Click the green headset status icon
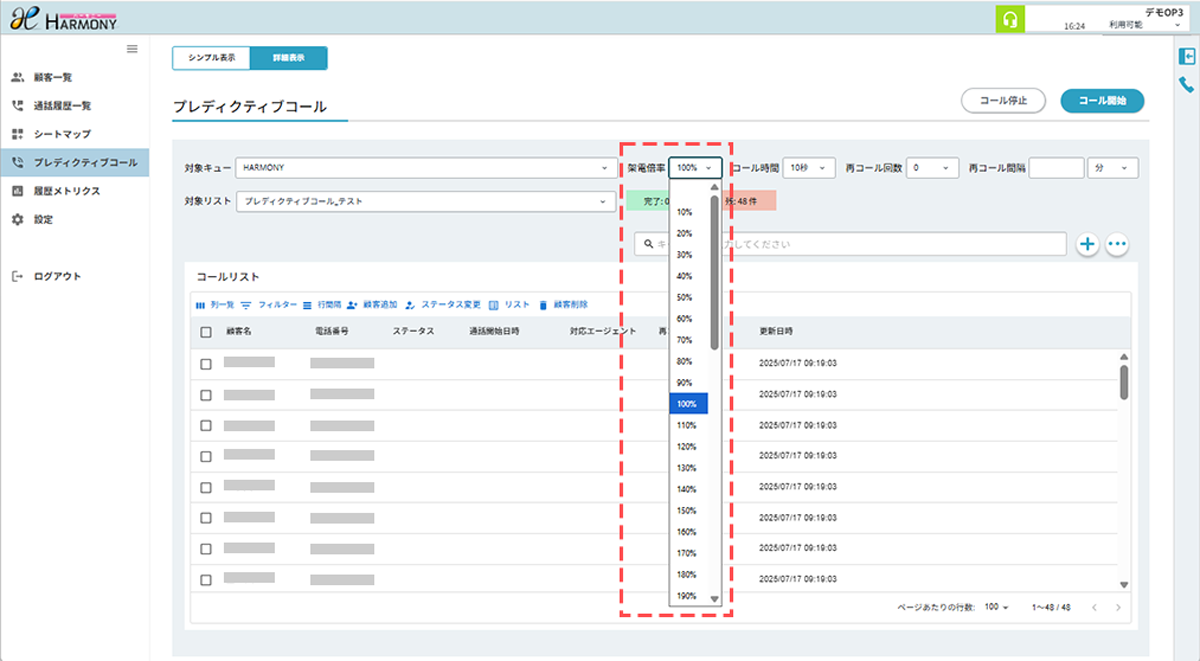 point(1007,21)
